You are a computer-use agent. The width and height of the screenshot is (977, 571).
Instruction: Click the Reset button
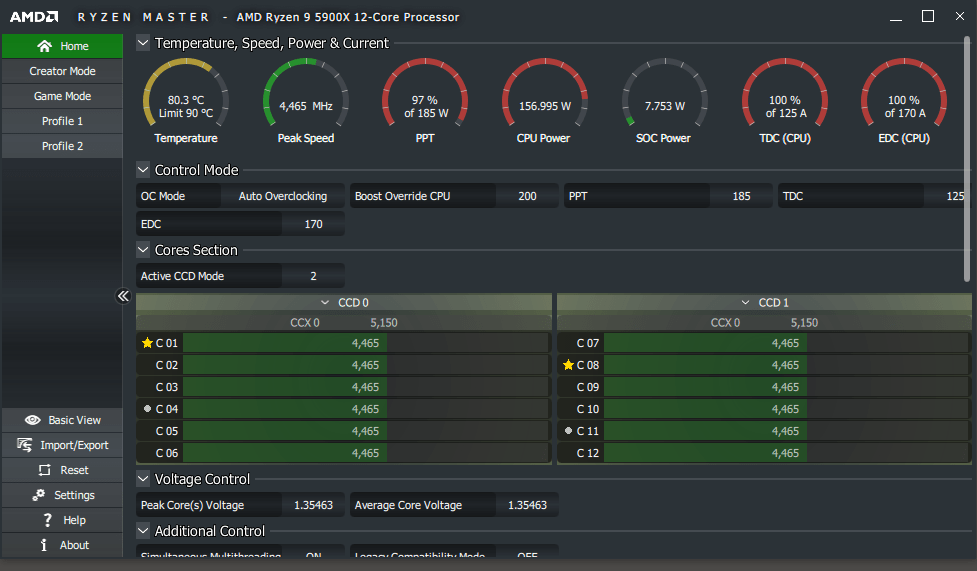pyautogui.click(x=62, y=470)
